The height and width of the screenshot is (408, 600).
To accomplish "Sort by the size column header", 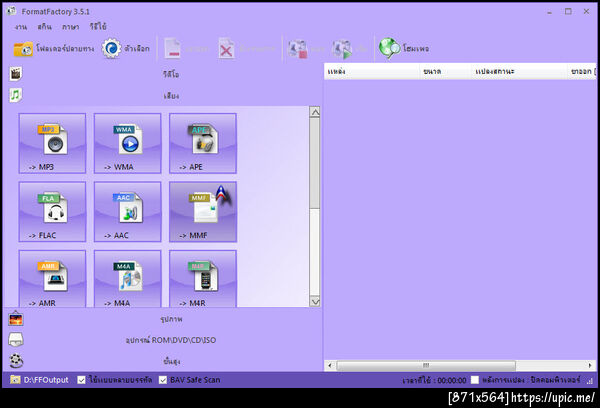I will click(445, 72).
